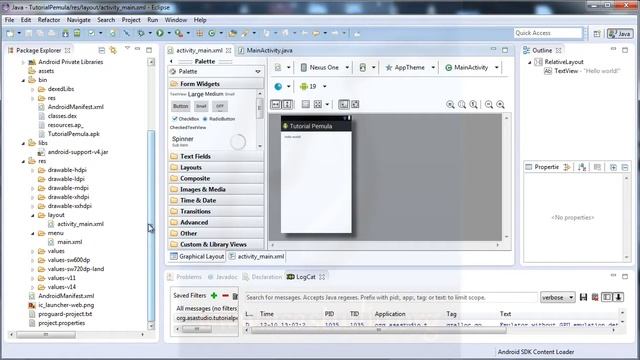Select the Button widget in palette
This screenshot has width=640, height=360.
tap(180, 106)
